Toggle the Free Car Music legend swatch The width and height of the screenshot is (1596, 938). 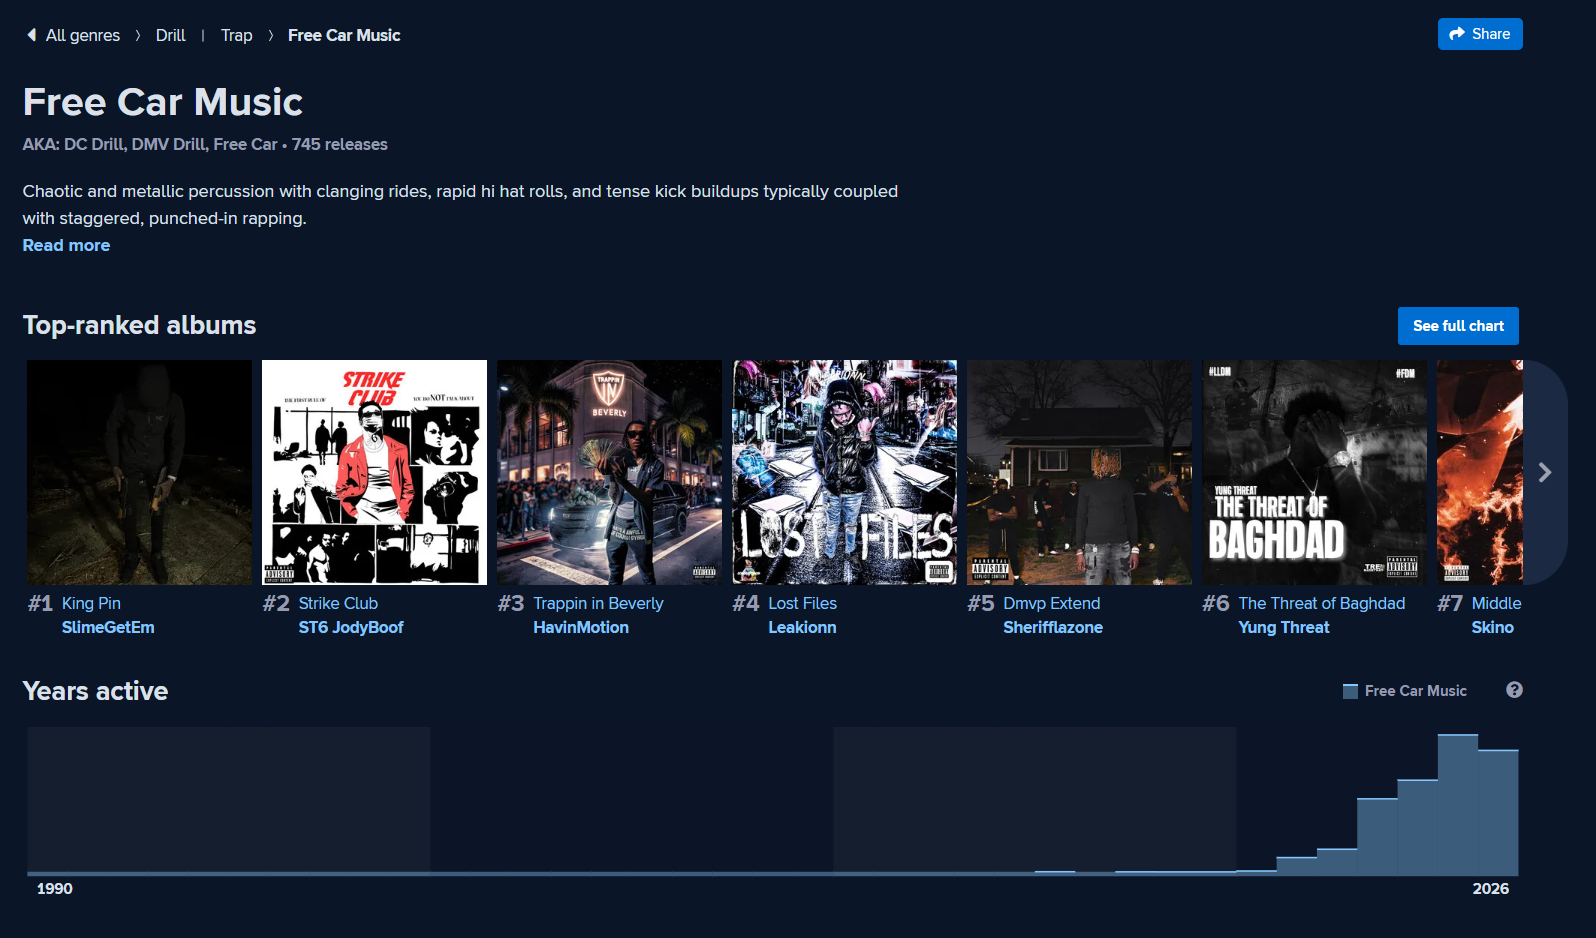(1350, 691)
